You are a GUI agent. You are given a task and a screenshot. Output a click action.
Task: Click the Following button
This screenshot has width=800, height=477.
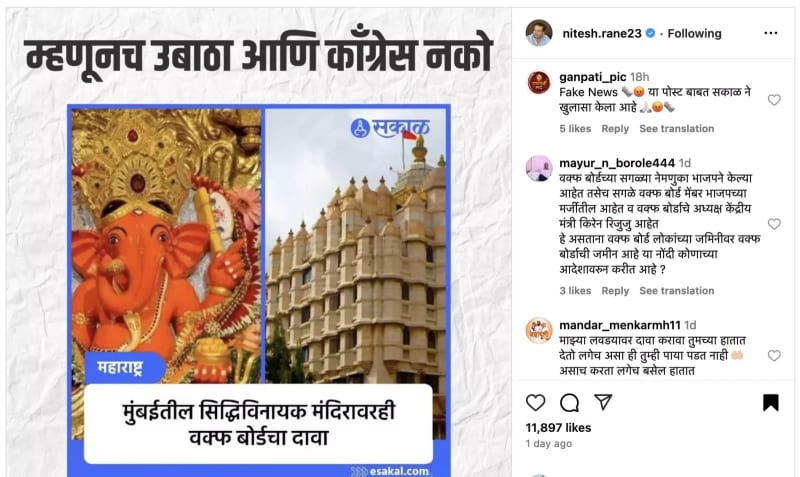[x=694, y=34]
